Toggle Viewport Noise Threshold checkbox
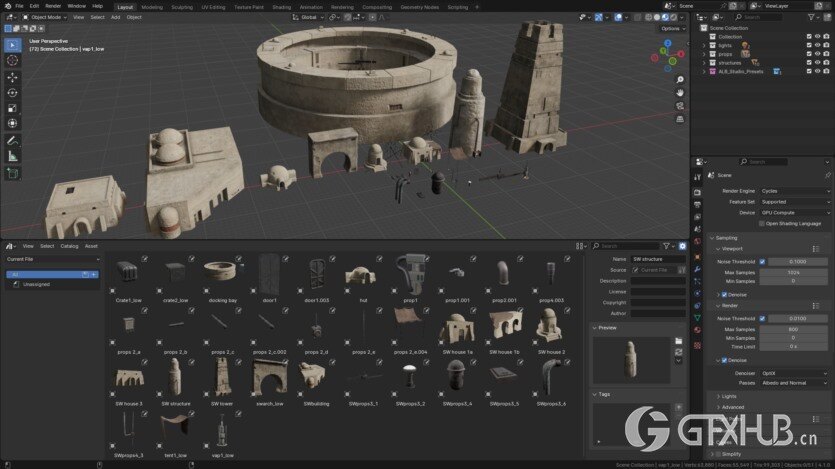The image size is (835, 469). [763, 262]
